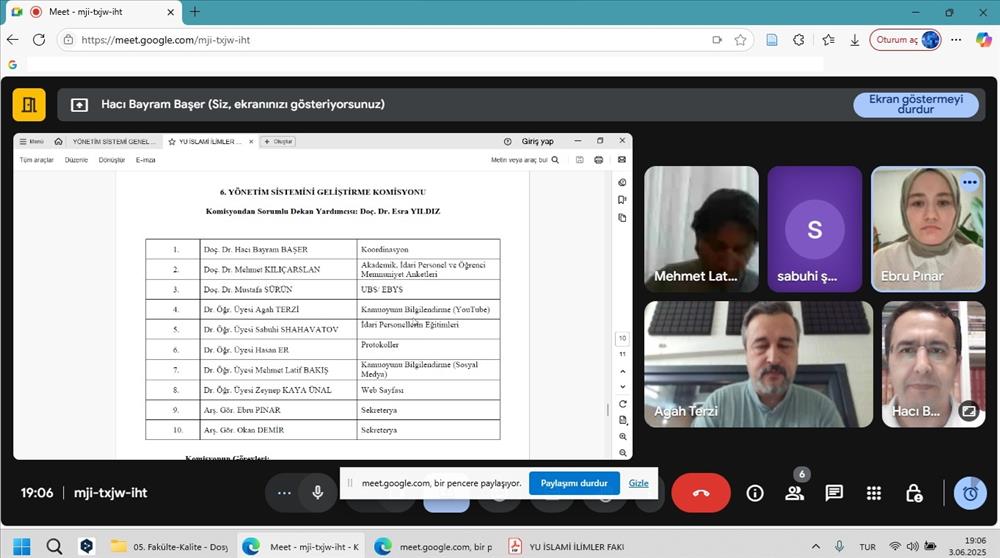1000x558 pixels.
Task: Switch to YÖNETİM SİSTEMİ GENEL tab
Action: click(x=114, y=142)
